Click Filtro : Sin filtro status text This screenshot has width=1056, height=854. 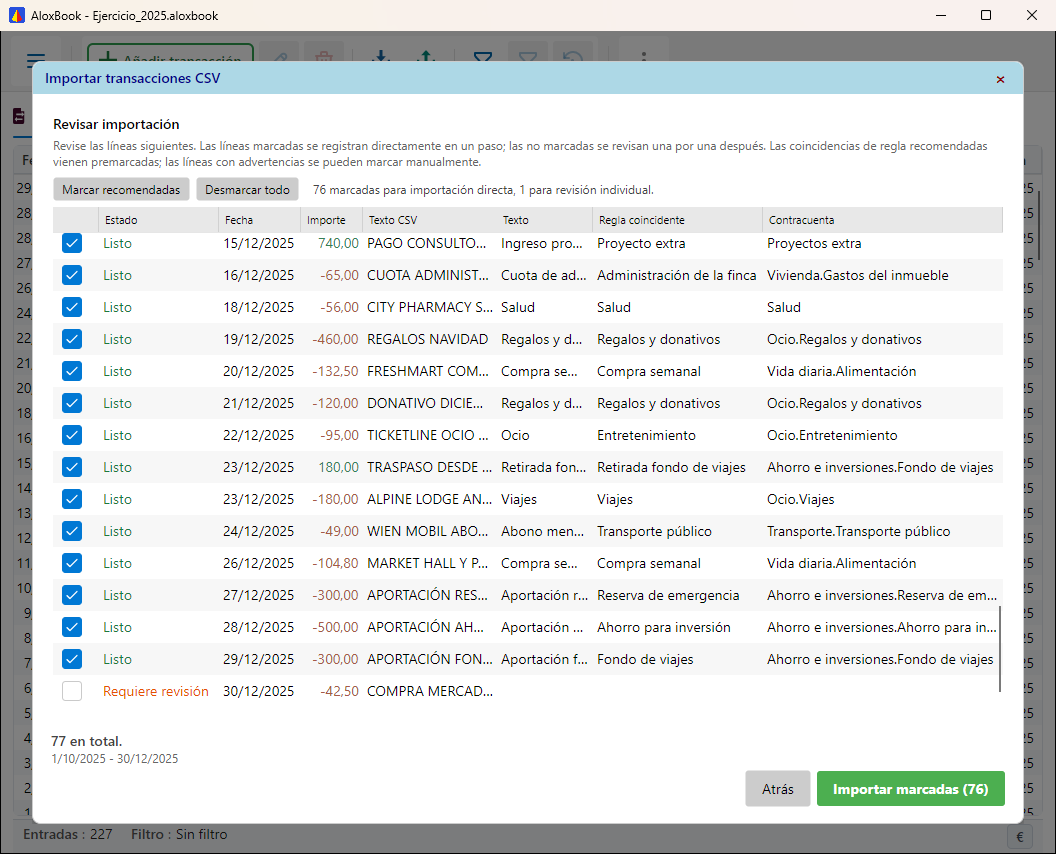pyautogui.click(x=179, y=834)
